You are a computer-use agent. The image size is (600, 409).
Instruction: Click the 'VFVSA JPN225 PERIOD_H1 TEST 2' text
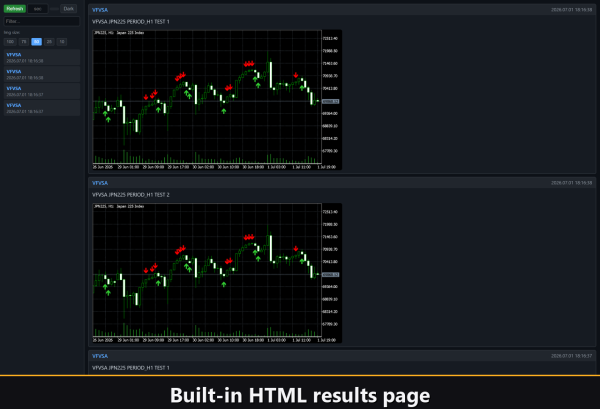130,195
